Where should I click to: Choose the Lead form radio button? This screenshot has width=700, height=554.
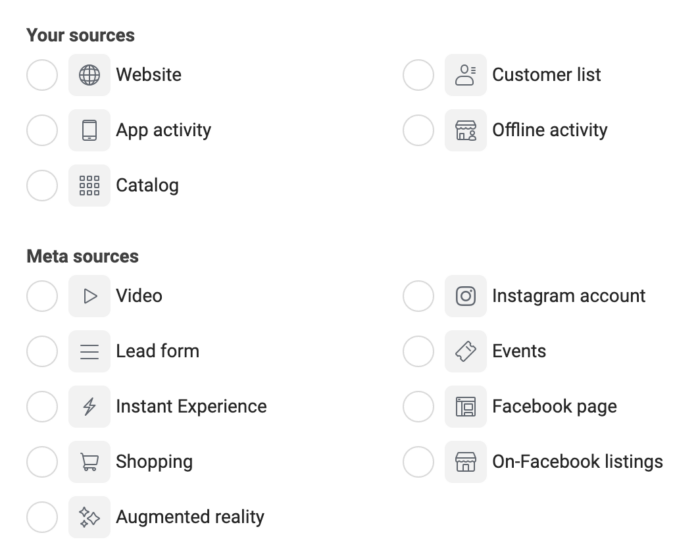42,351
